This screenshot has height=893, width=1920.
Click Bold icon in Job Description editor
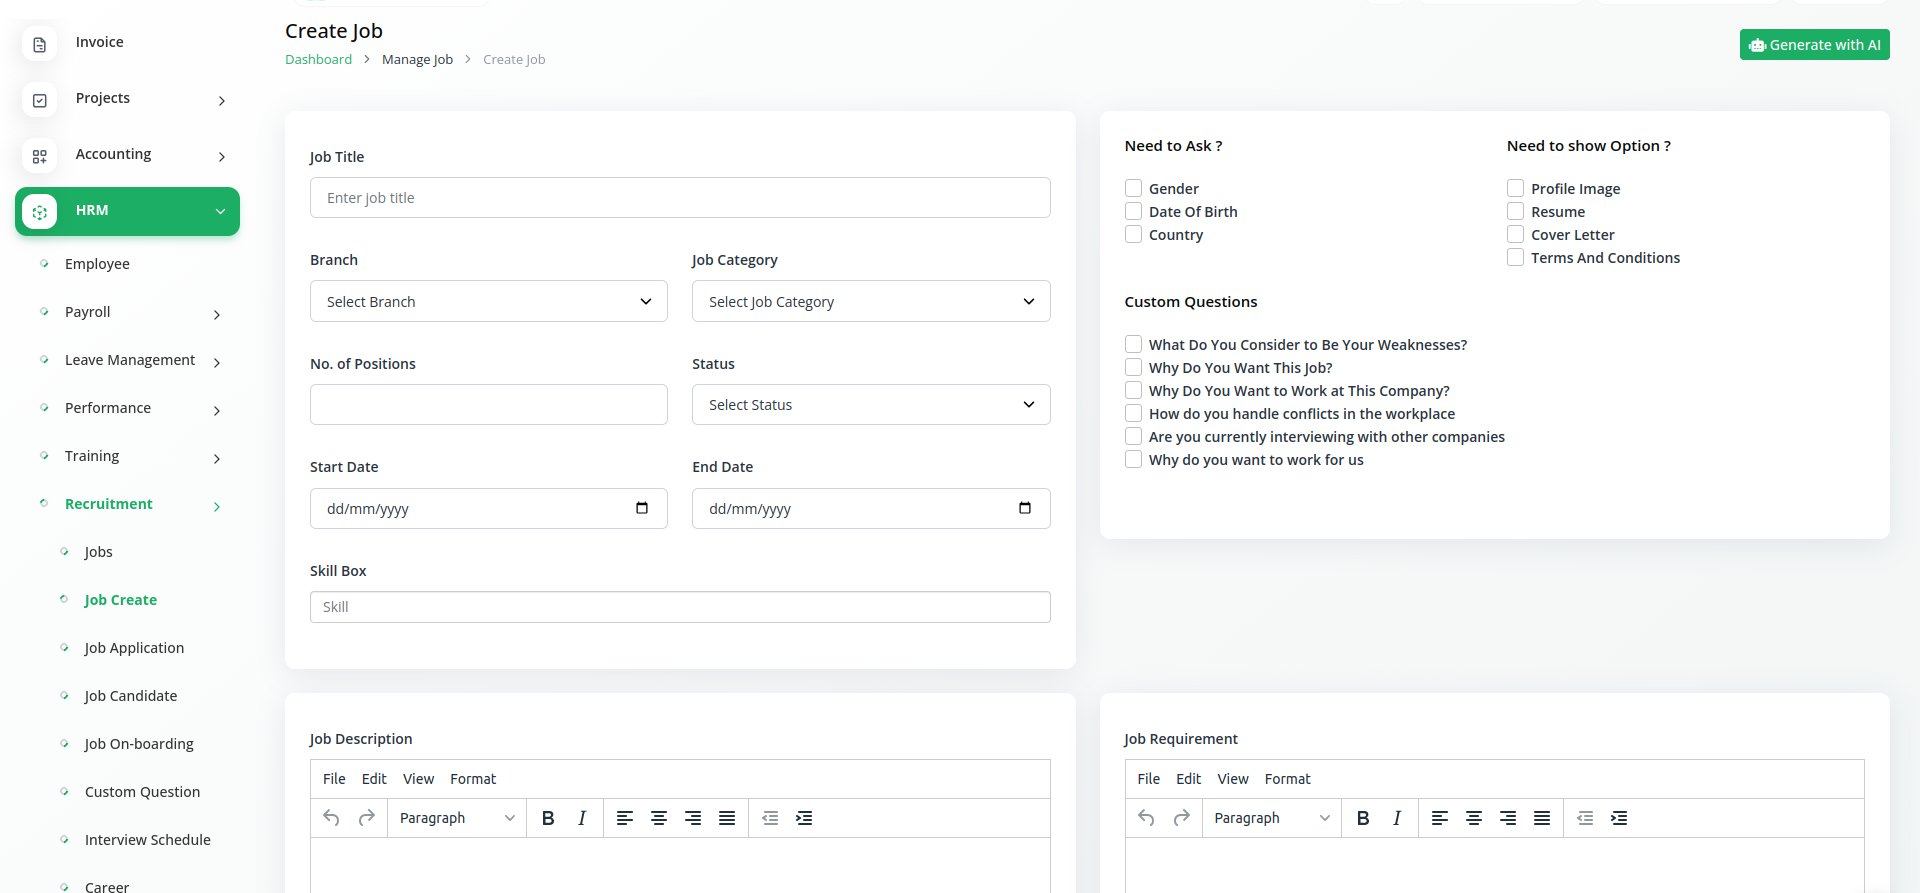[548, 818]
